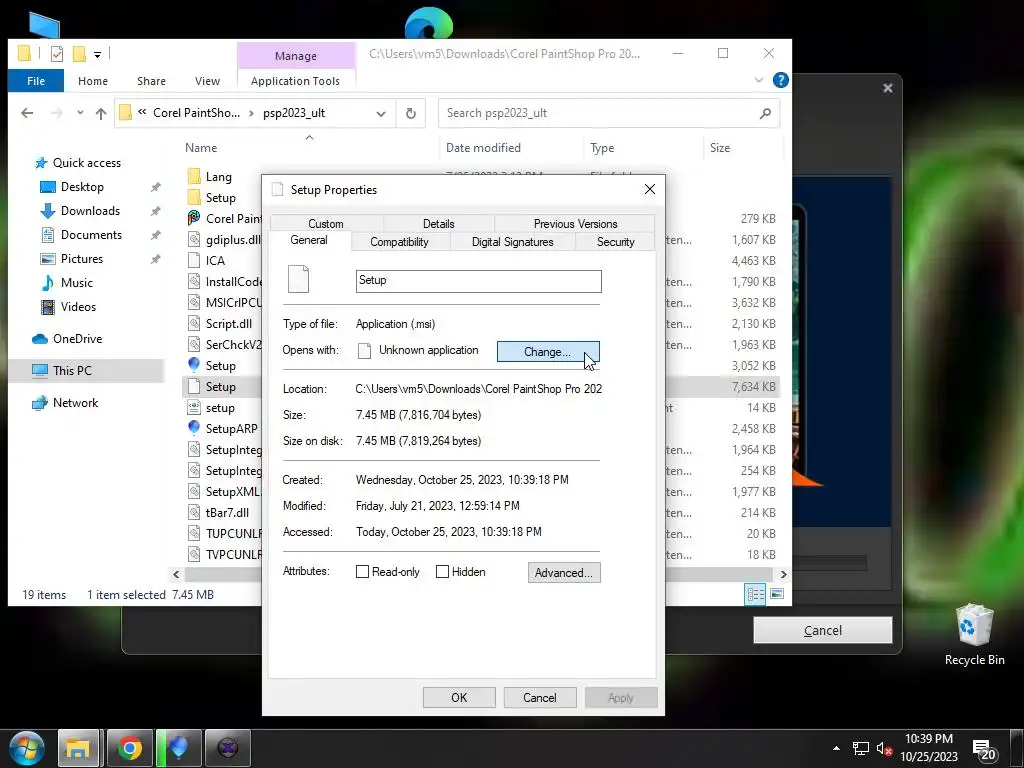Click Cancel in the Corel installer window
1024x768 pixels.
(x=822, y=630)
